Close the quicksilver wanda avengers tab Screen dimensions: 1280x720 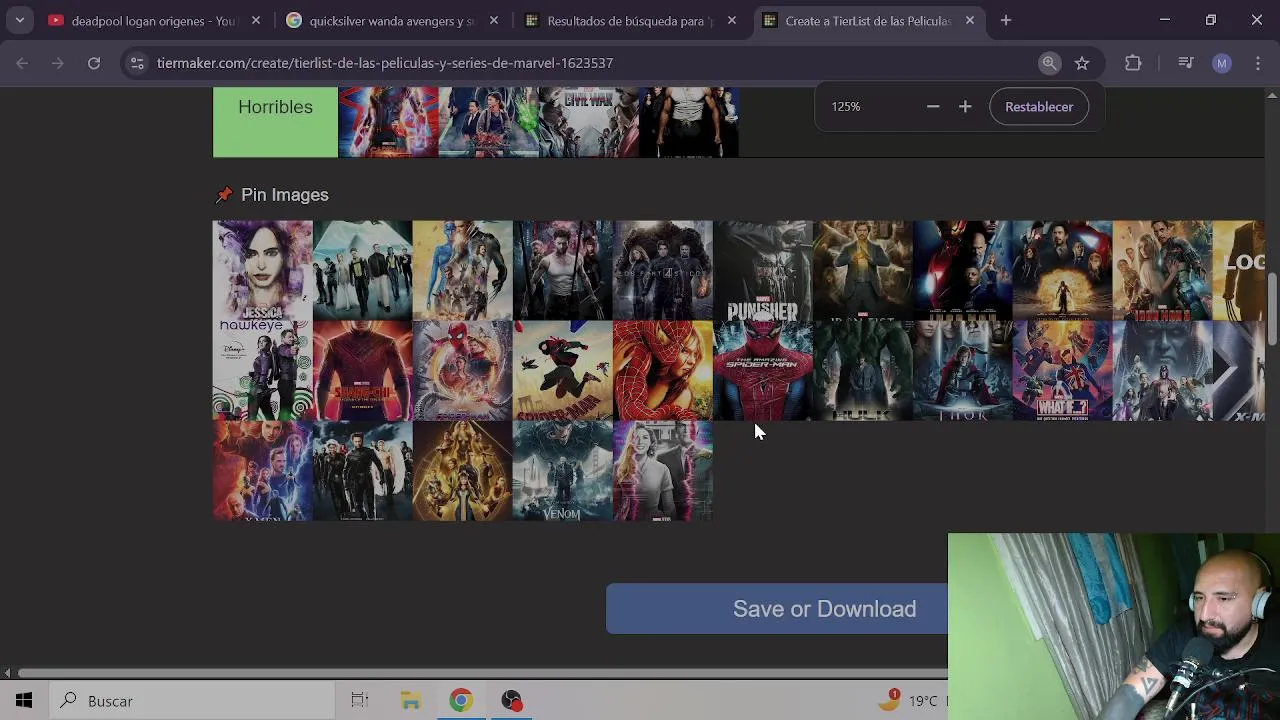click(494, 20)
